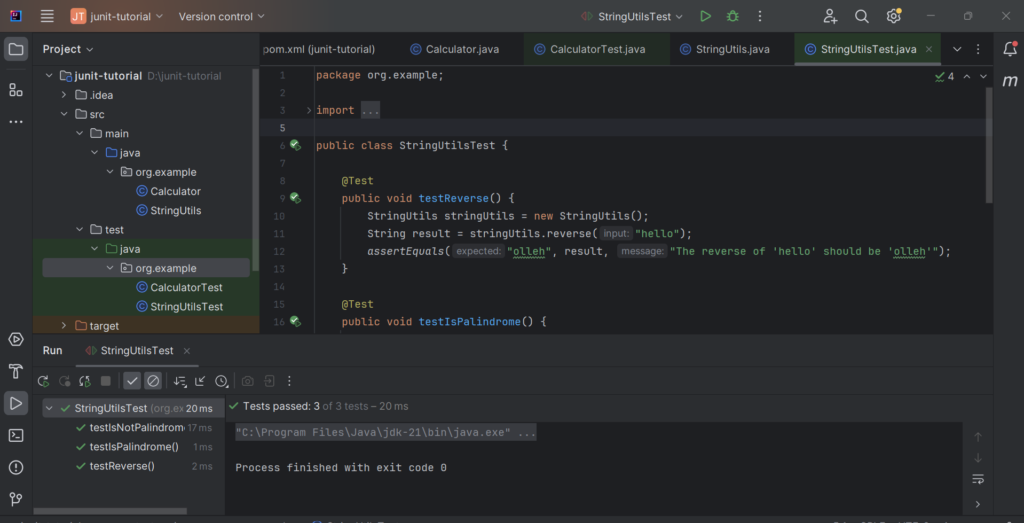
Task: Open the Git version control tool window
Action: (x=16, y=499)
